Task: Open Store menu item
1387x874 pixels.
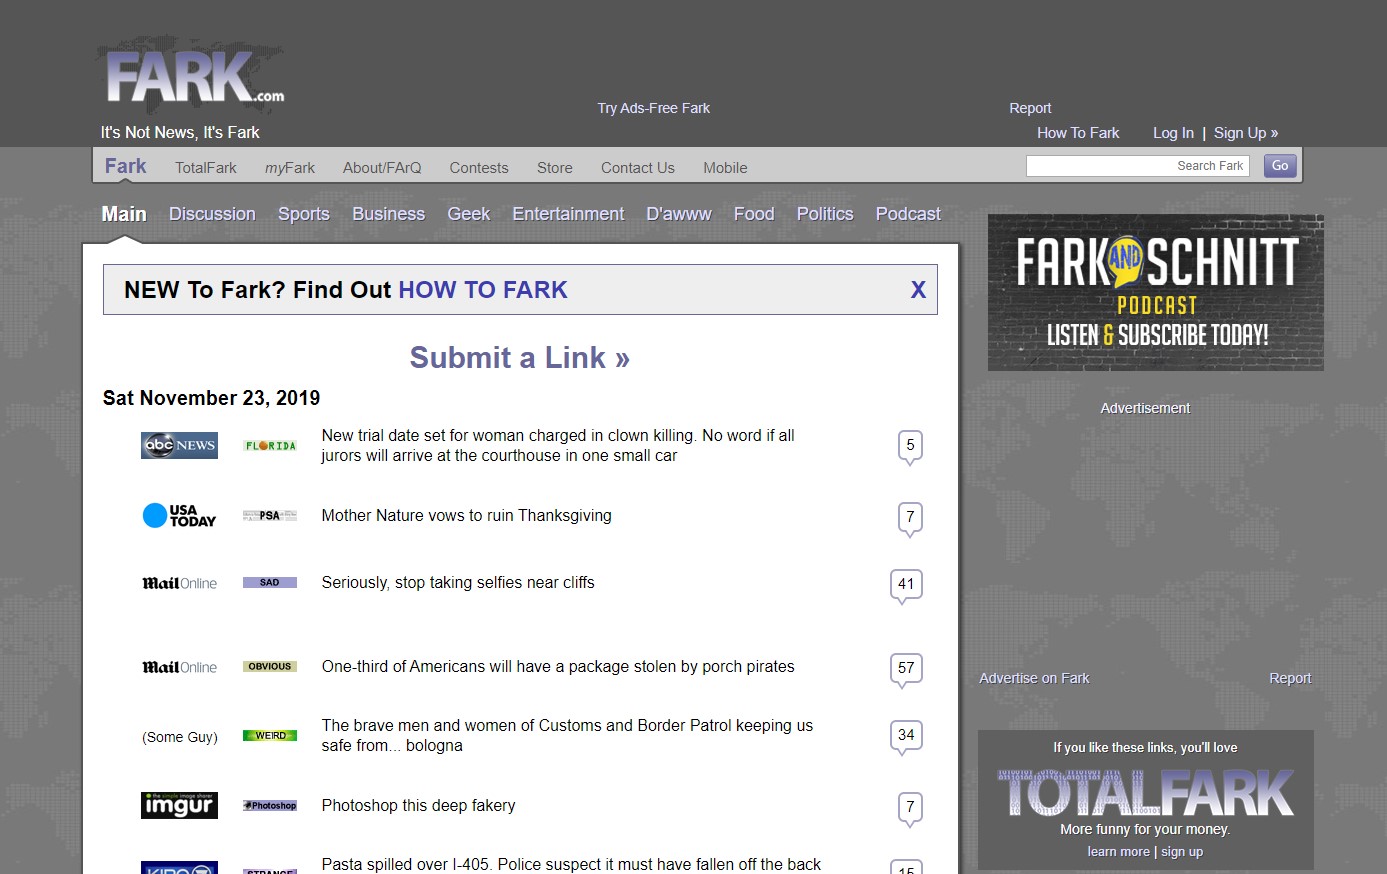Action: 555,168
